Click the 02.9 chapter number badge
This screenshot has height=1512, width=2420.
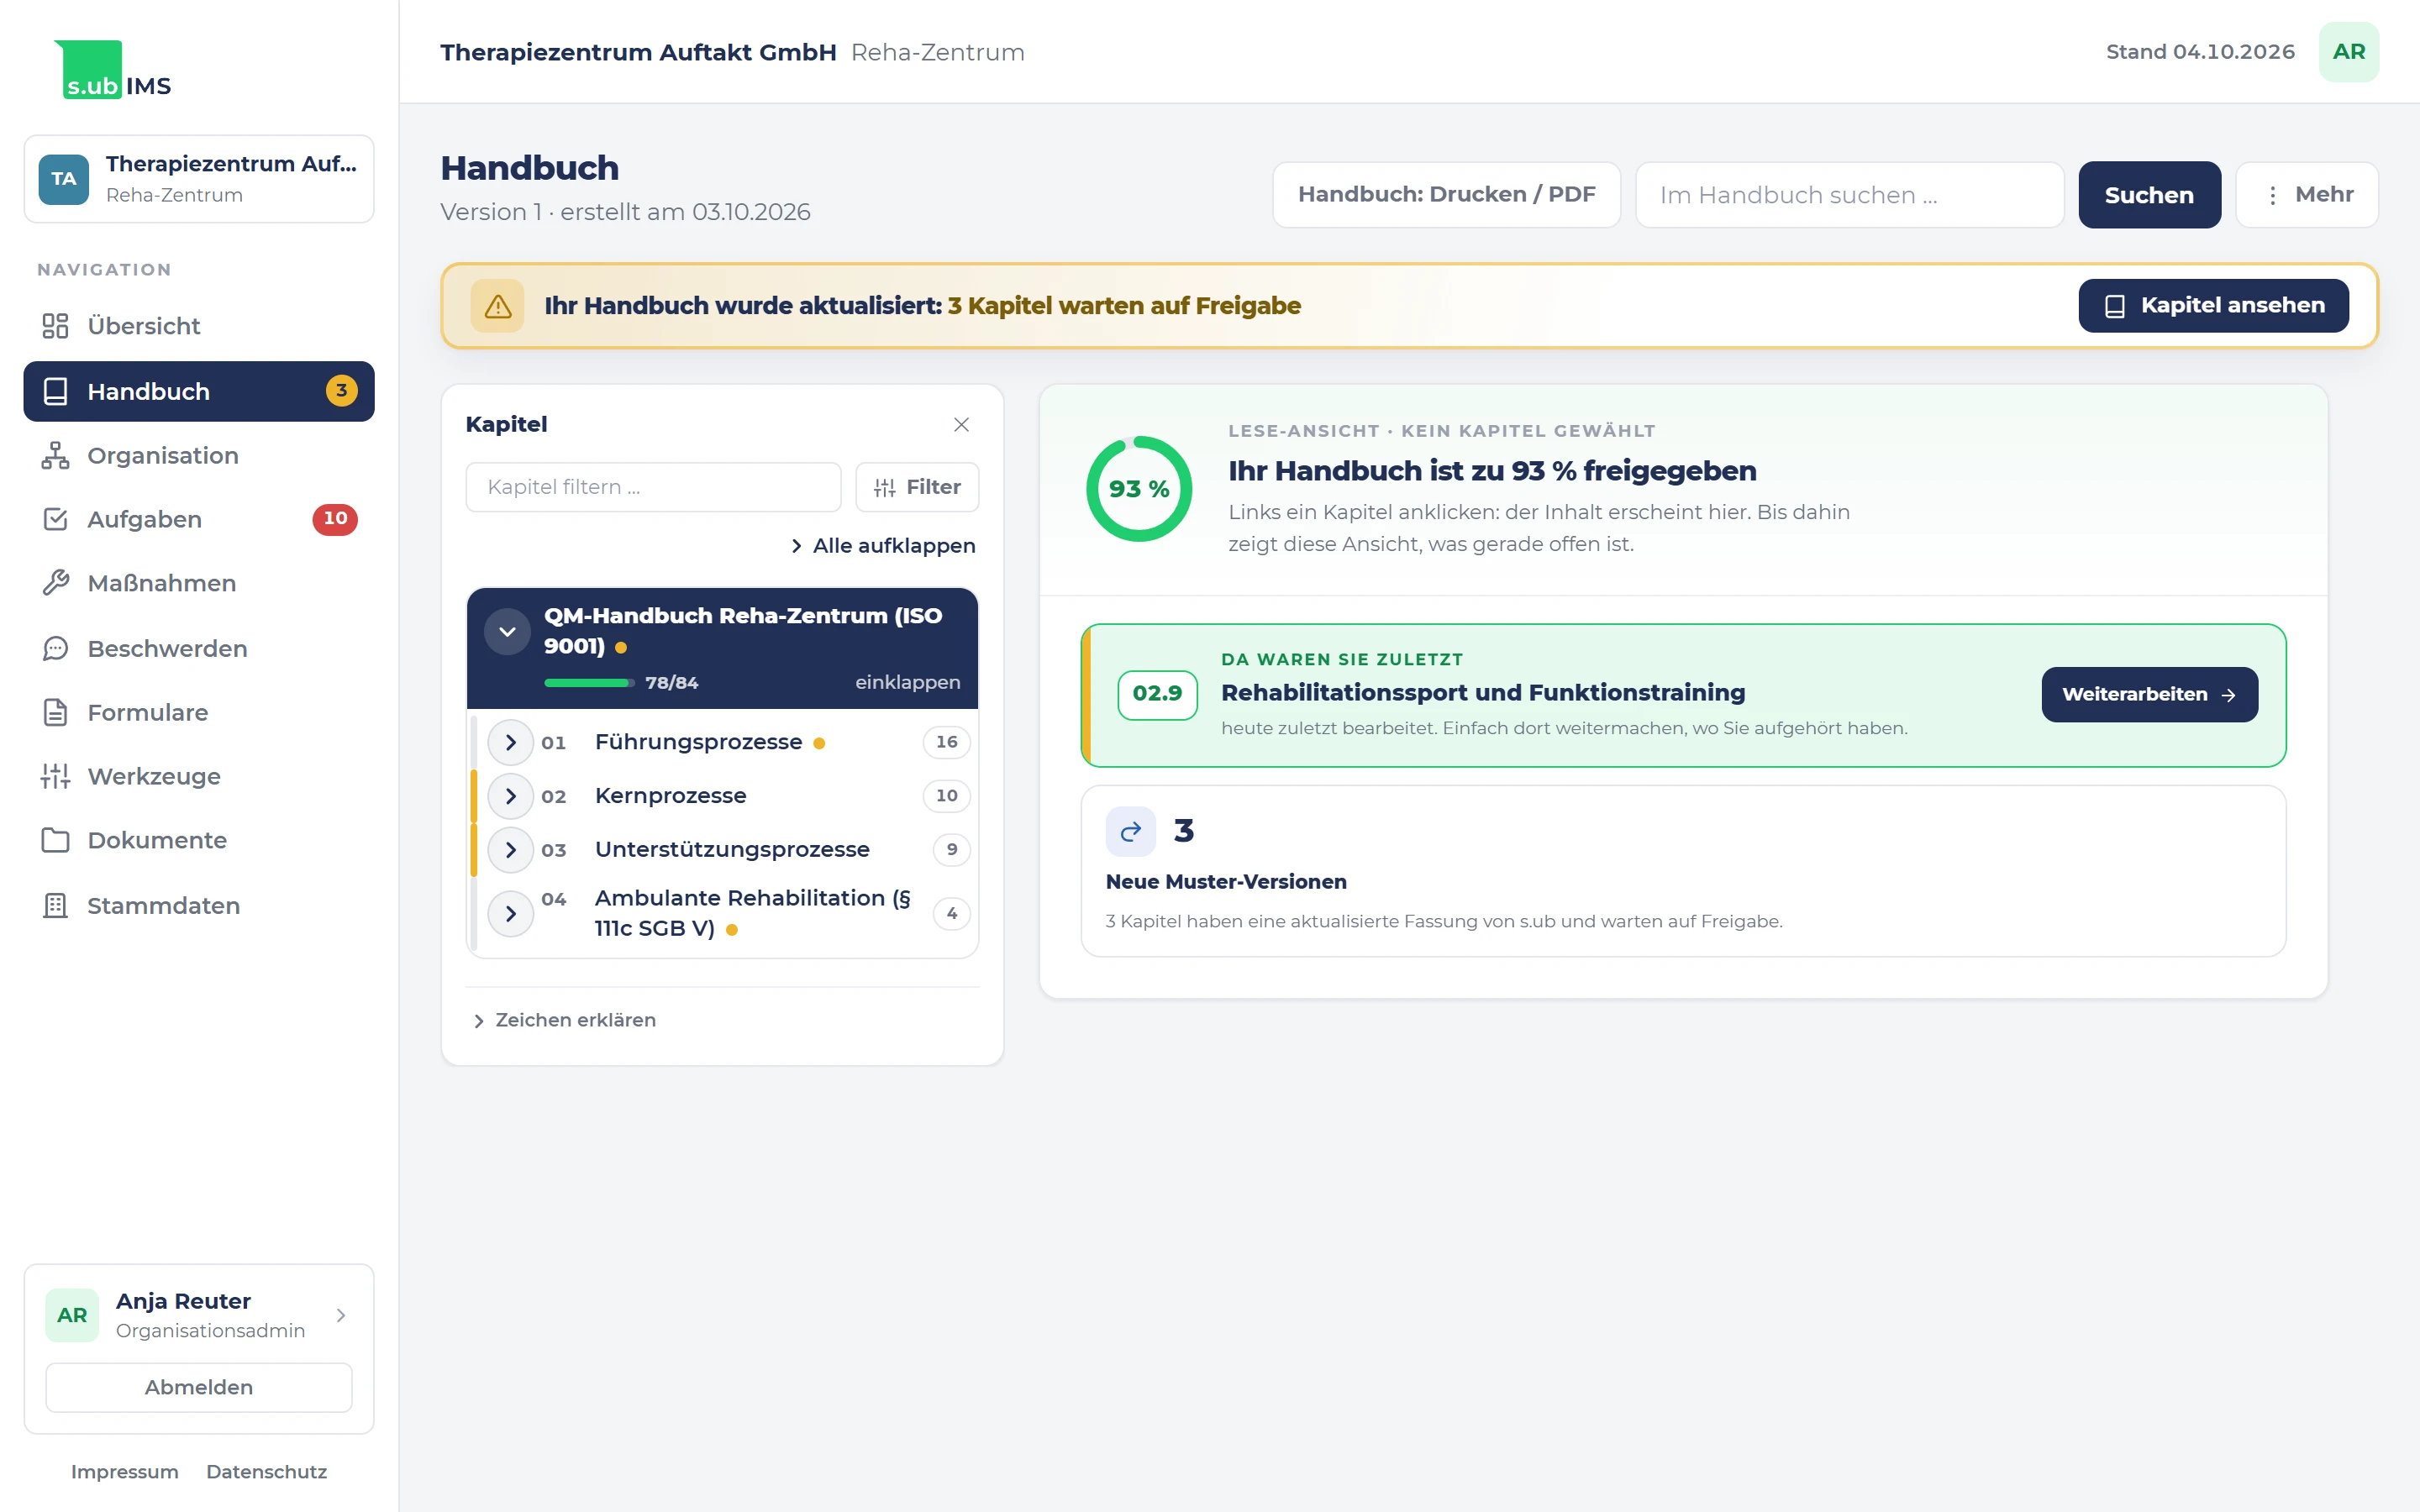pos(1157,694)
